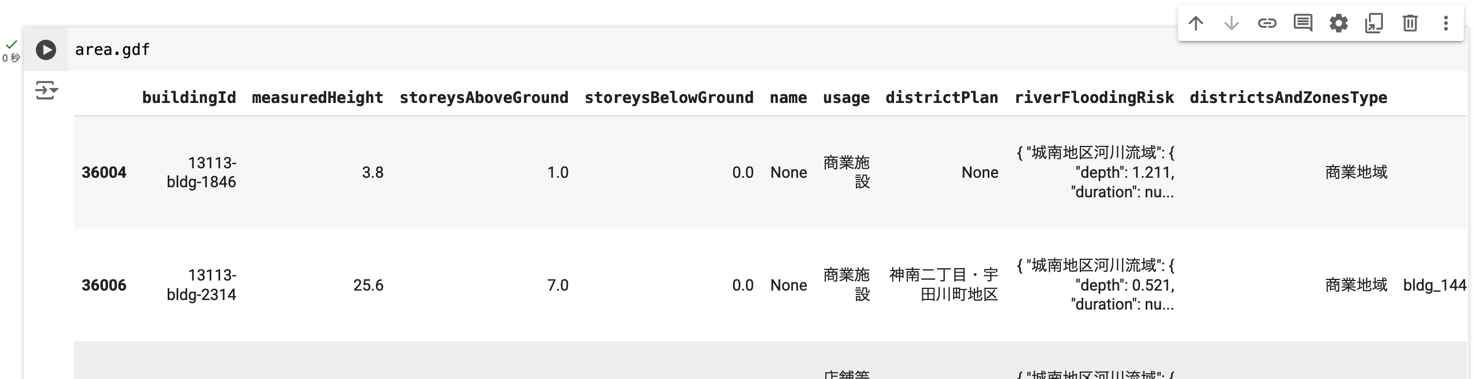This screenshot has width=1473, height=379.
Task: Click the districtsAndZonesType column header
Action: [1288, 98]
